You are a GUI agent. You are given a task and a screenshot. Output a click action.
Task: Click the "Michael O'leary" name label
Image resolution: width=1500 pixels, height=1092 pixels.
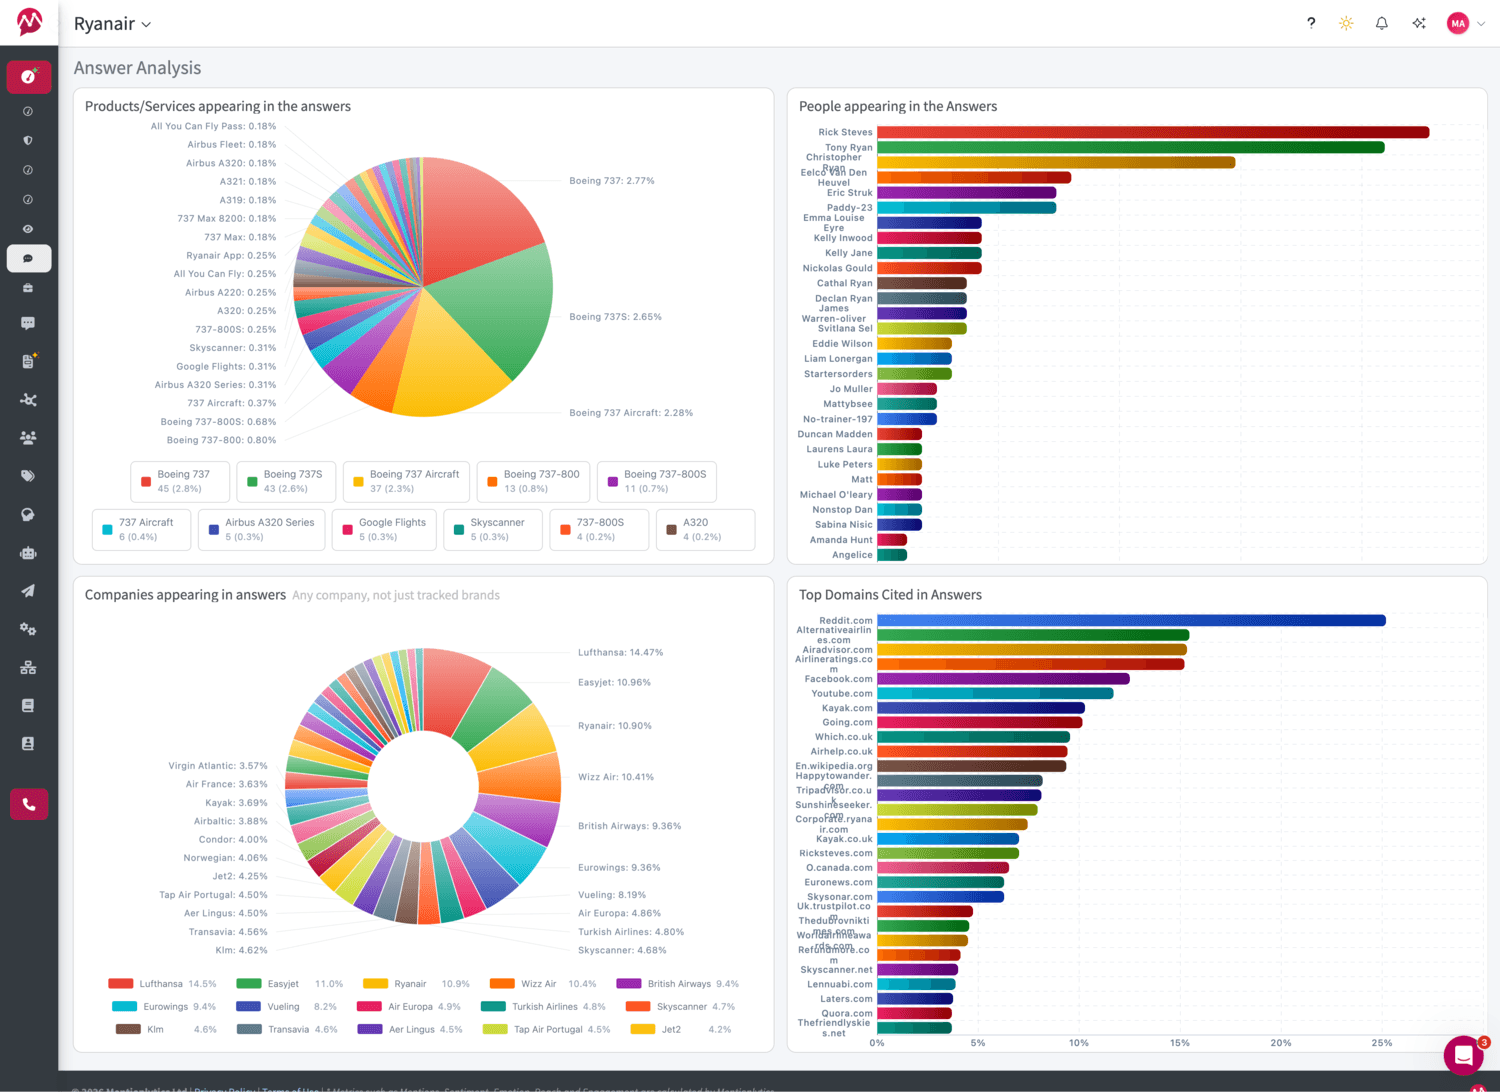tap(836, 495)
